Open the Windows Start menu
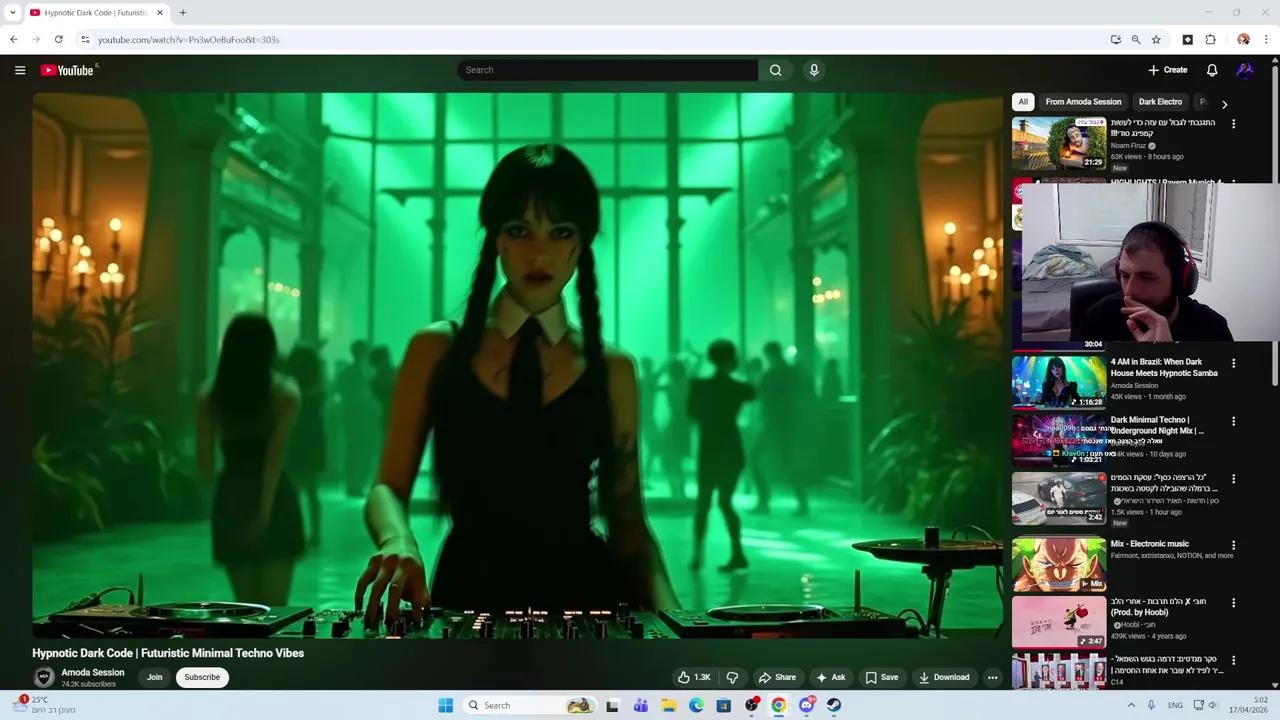The image size is (1280, 720). click(446, 705)
